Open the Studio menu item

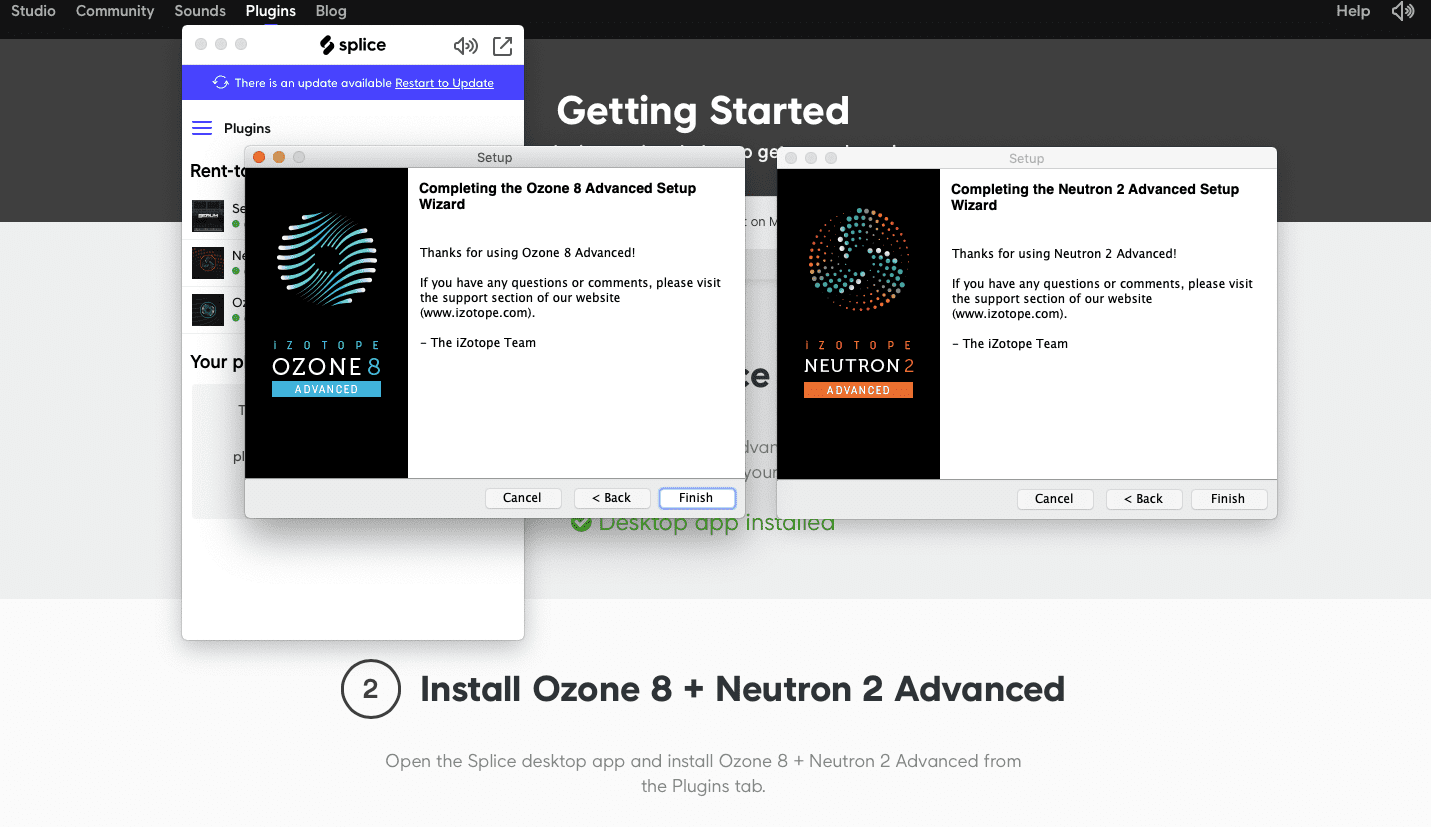(33, 11)
